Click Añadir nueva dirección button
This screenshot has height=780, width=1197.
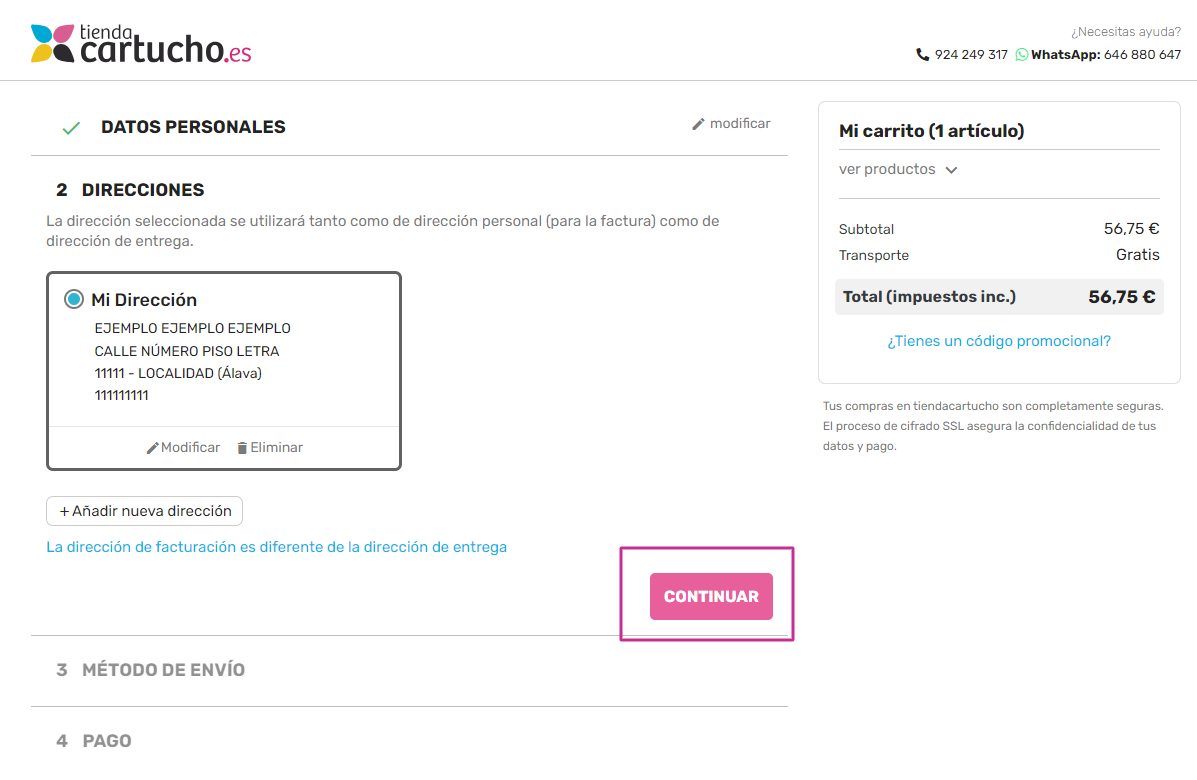tap(144, 511)
